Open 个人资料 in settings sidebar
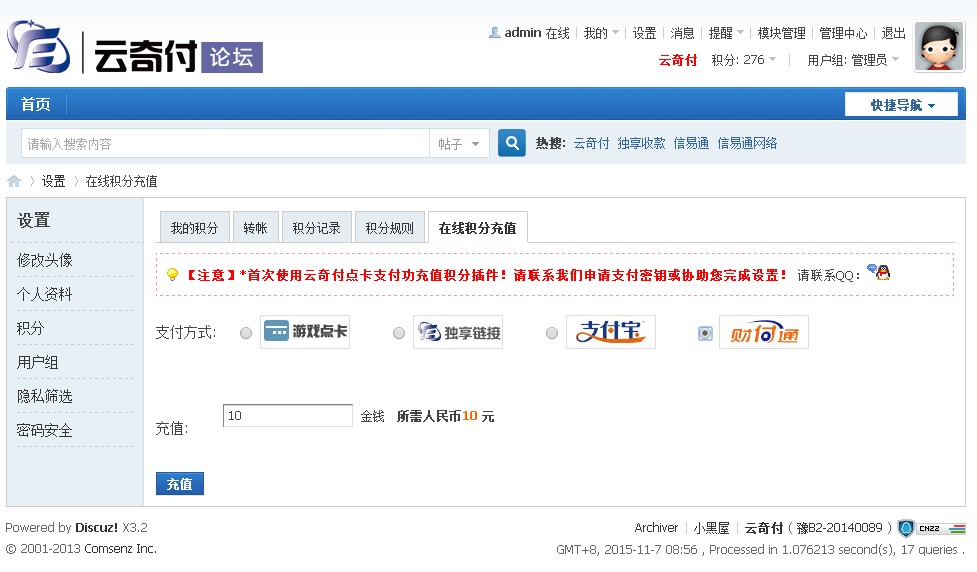The image size is (977, 572). pos(45,294)
